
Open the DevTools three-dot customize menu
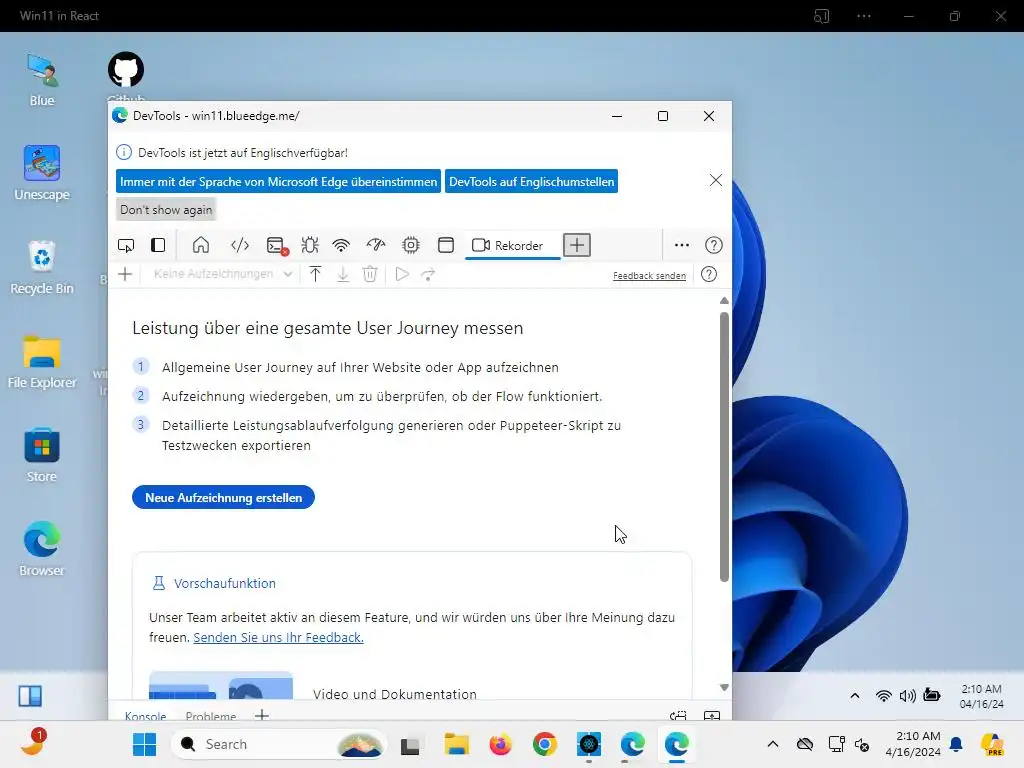coord(682,246)
